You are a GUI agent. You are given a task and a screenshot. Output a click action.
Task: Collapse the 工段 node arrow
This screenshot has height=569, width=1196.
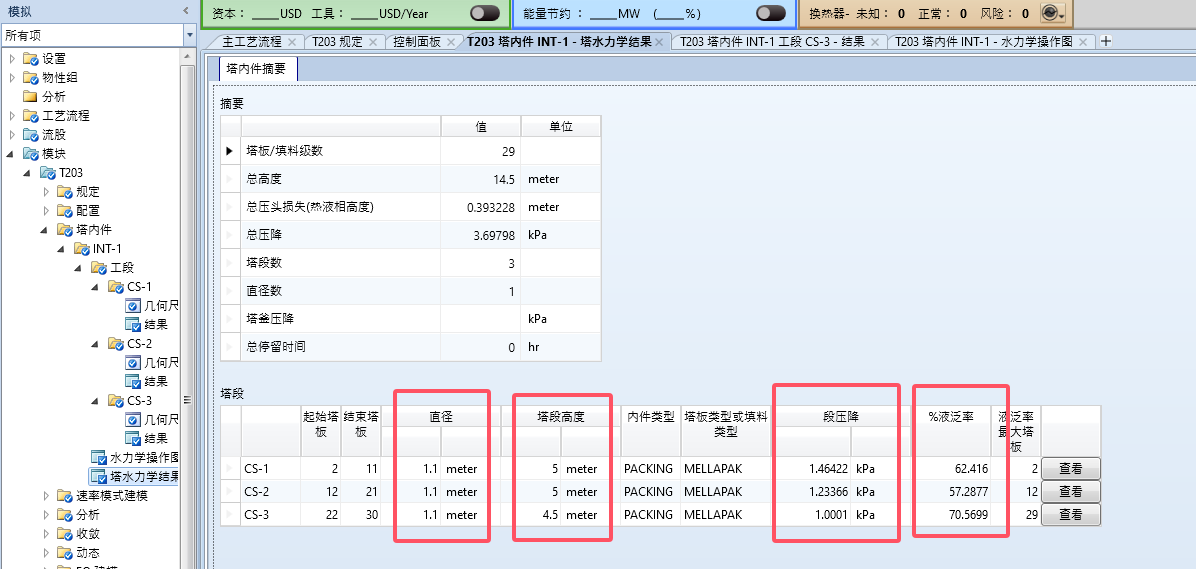click(79, 268)
